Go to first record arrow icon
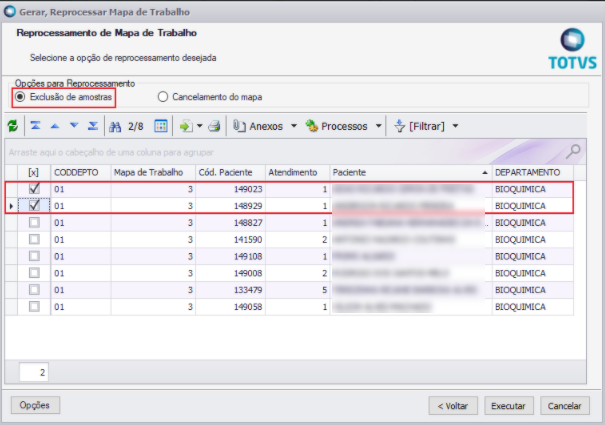This screenshot has width=605, height=425. [35, 126]
